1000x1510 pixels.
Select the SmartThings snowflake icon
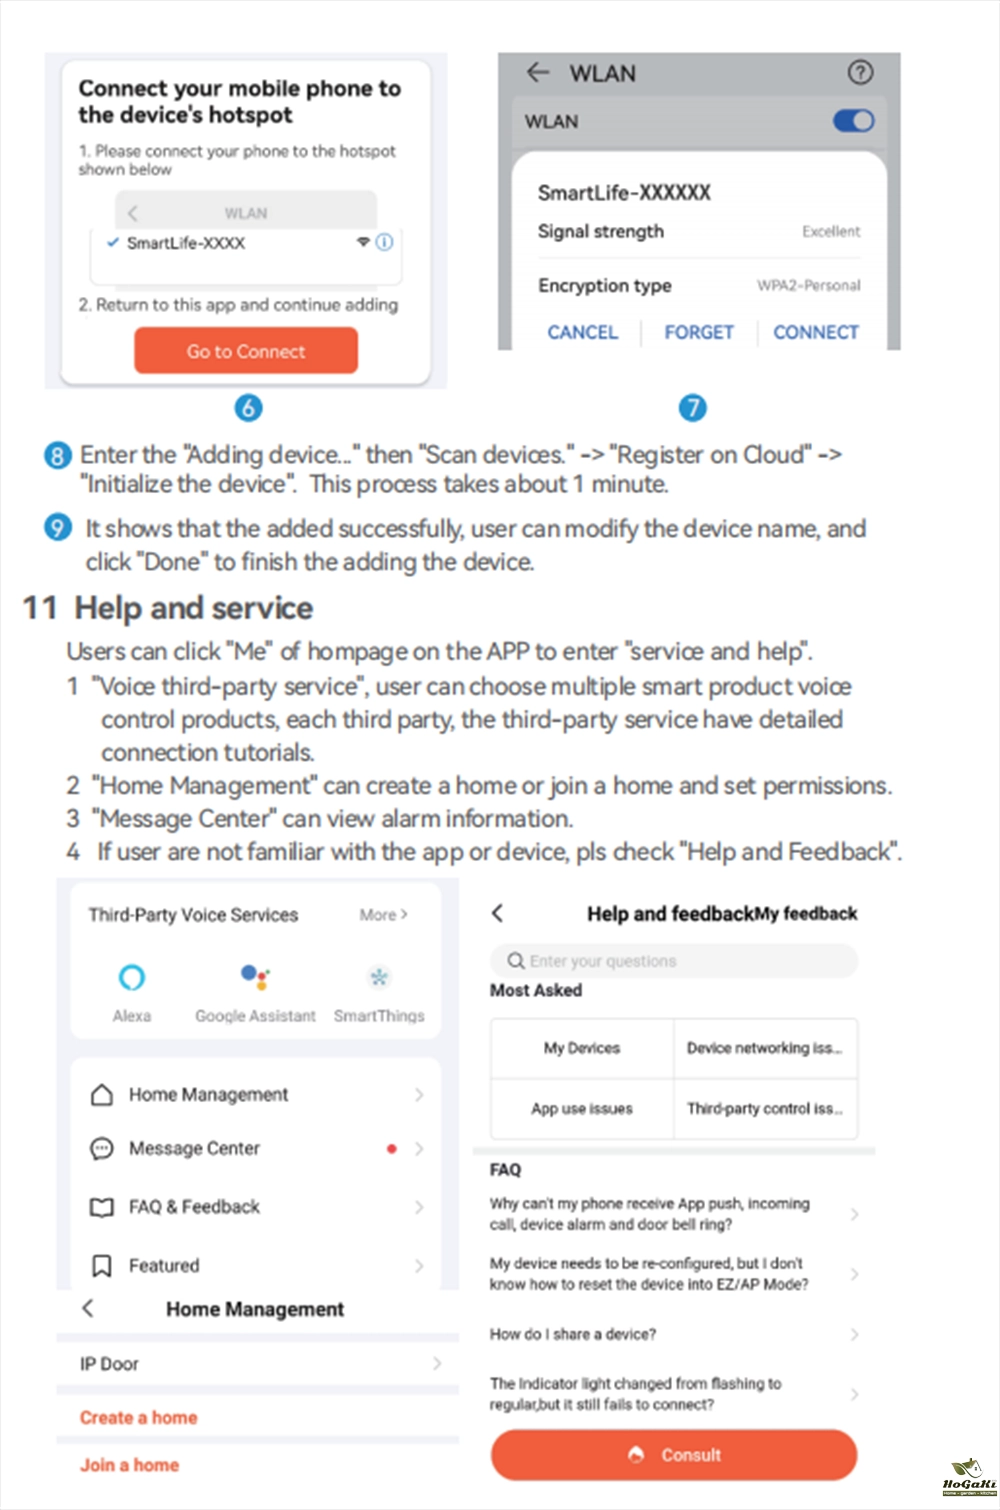pos(379,977)
